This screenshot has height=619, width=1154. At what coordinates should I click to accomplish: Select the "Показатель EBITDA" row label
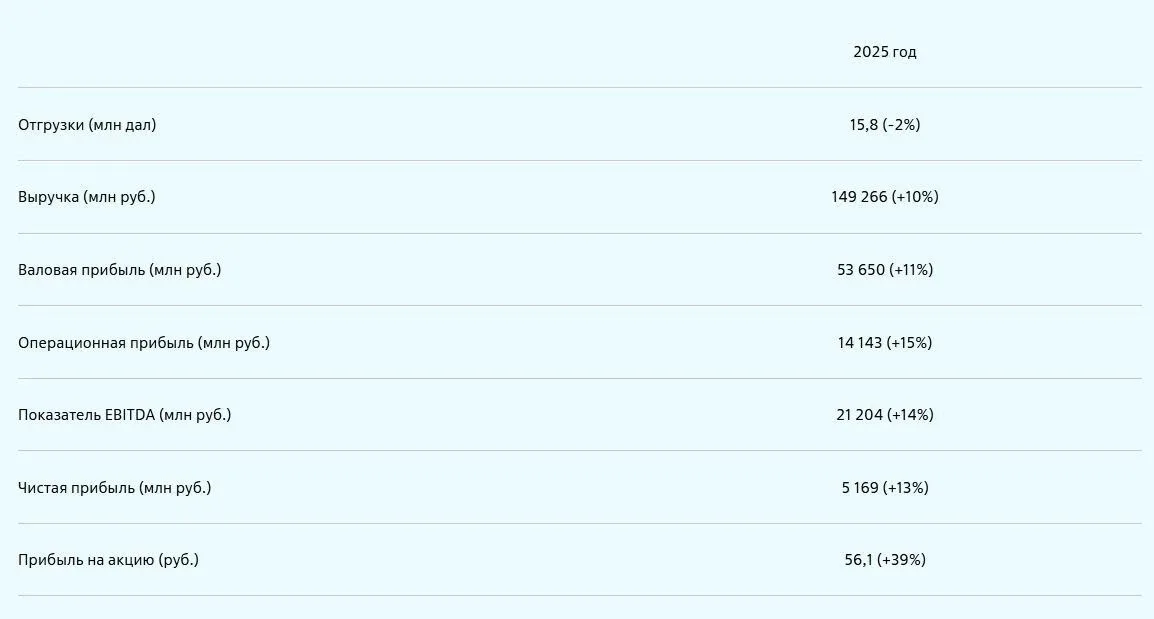click(124, 415)
